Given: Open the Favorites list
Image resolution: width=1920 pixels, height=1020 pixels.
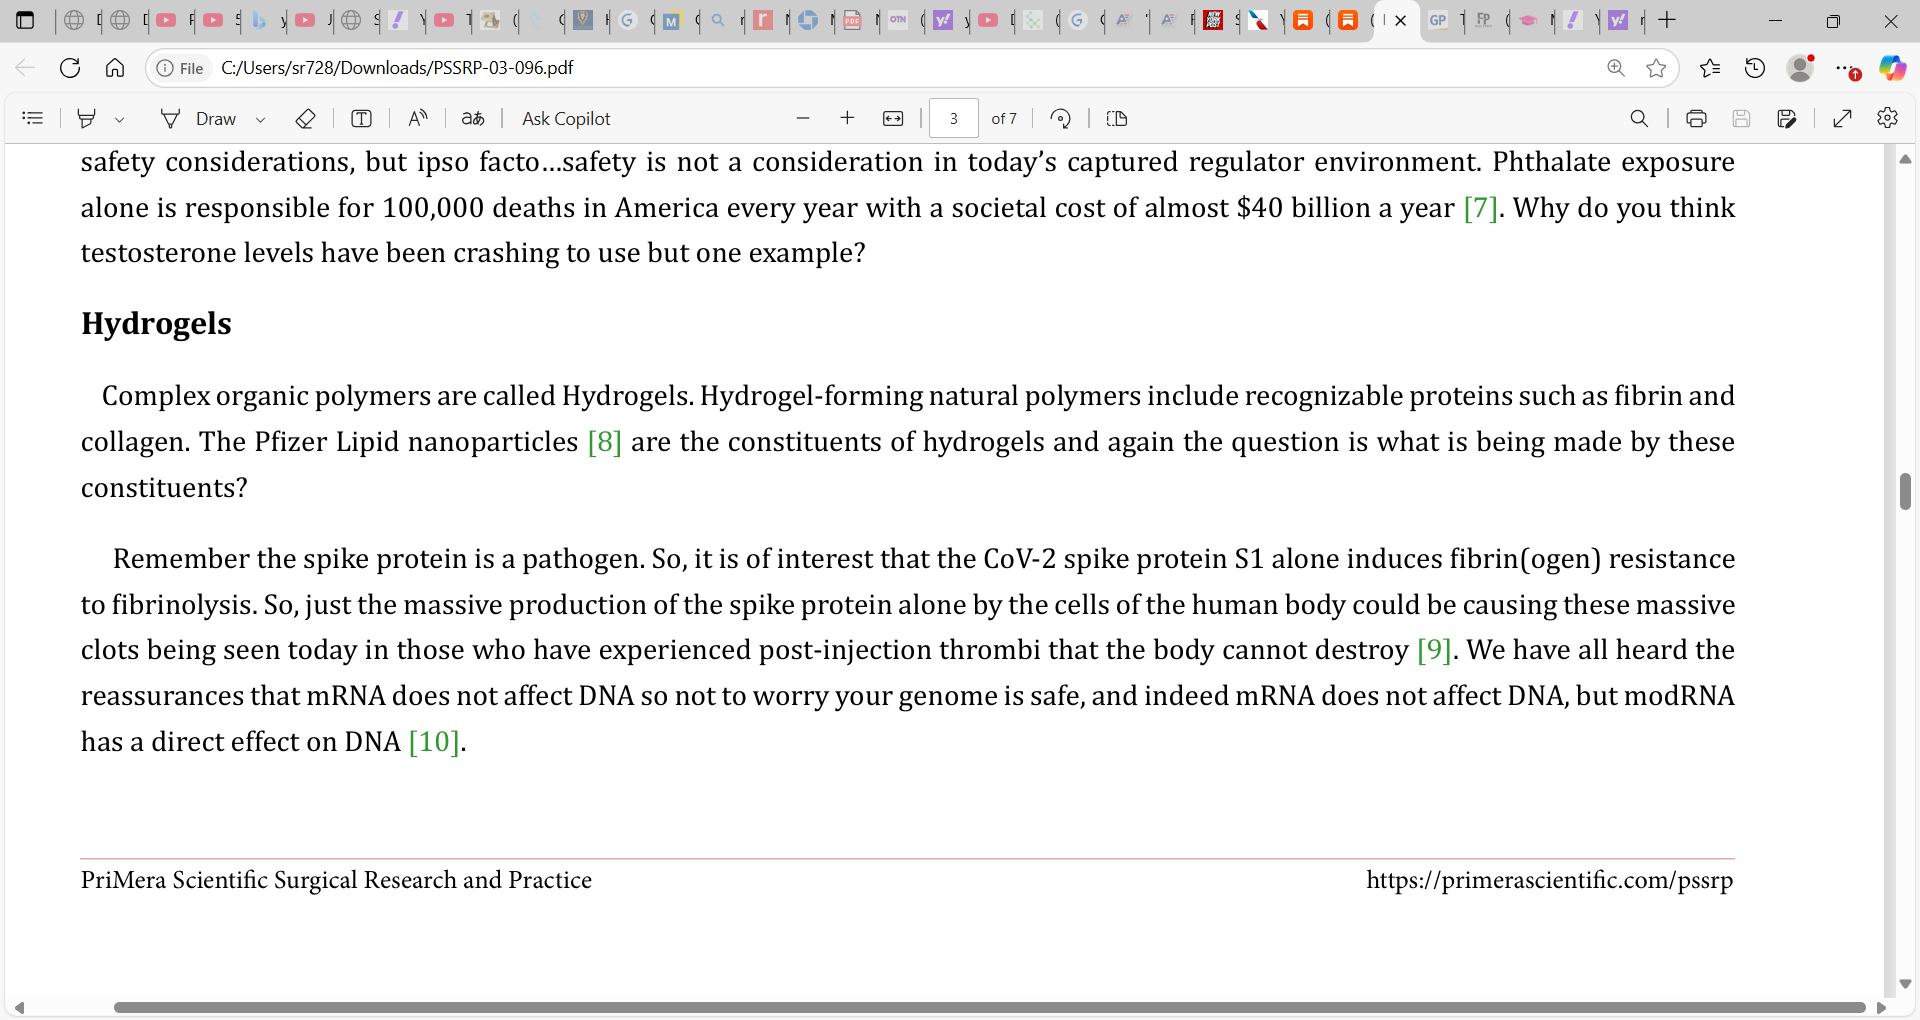Looking at the screenshot, I should [x=1710, y=68].
